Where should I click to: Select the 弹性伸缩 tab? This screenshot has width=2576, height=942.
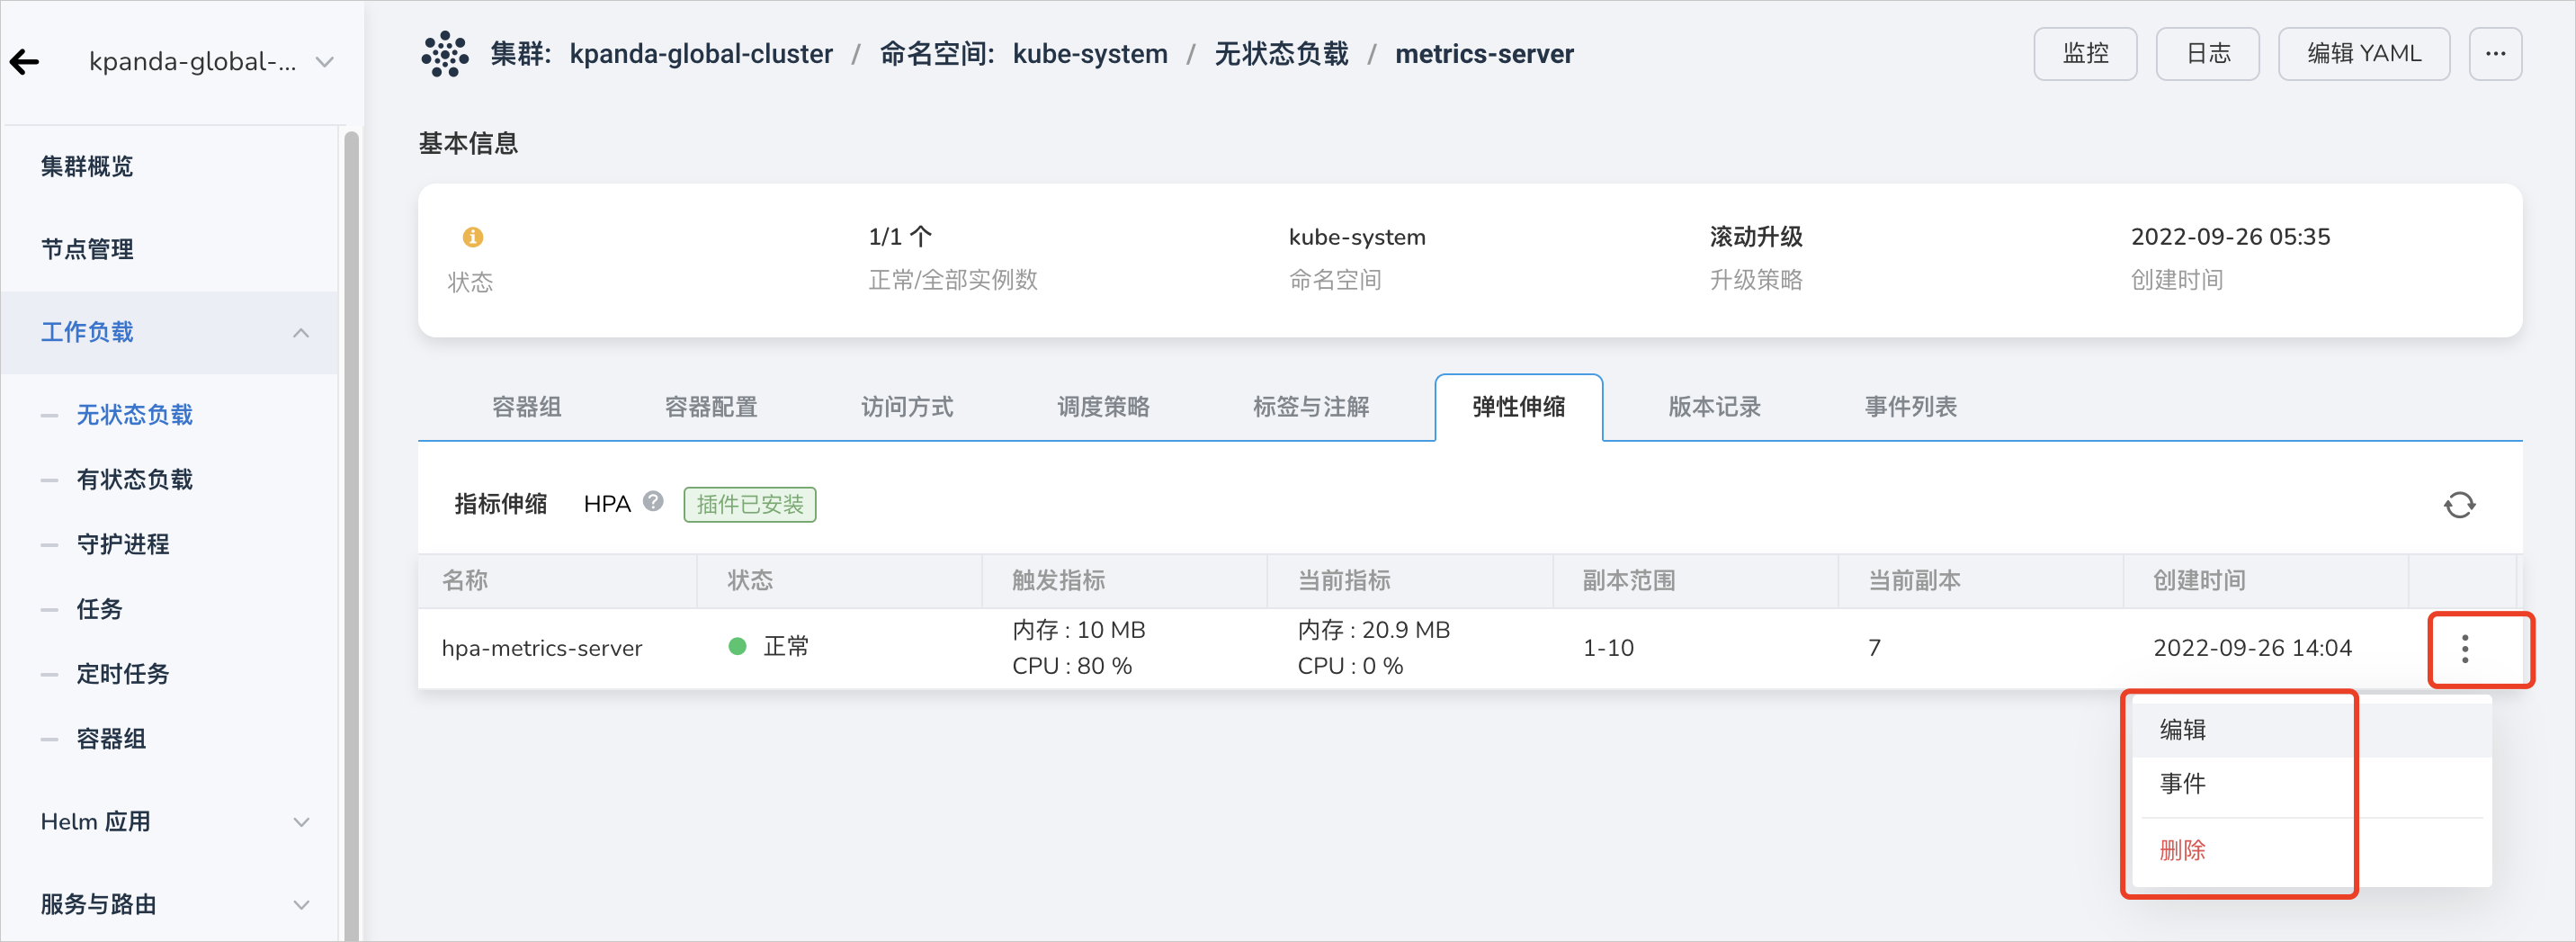tap(1518, 407)
